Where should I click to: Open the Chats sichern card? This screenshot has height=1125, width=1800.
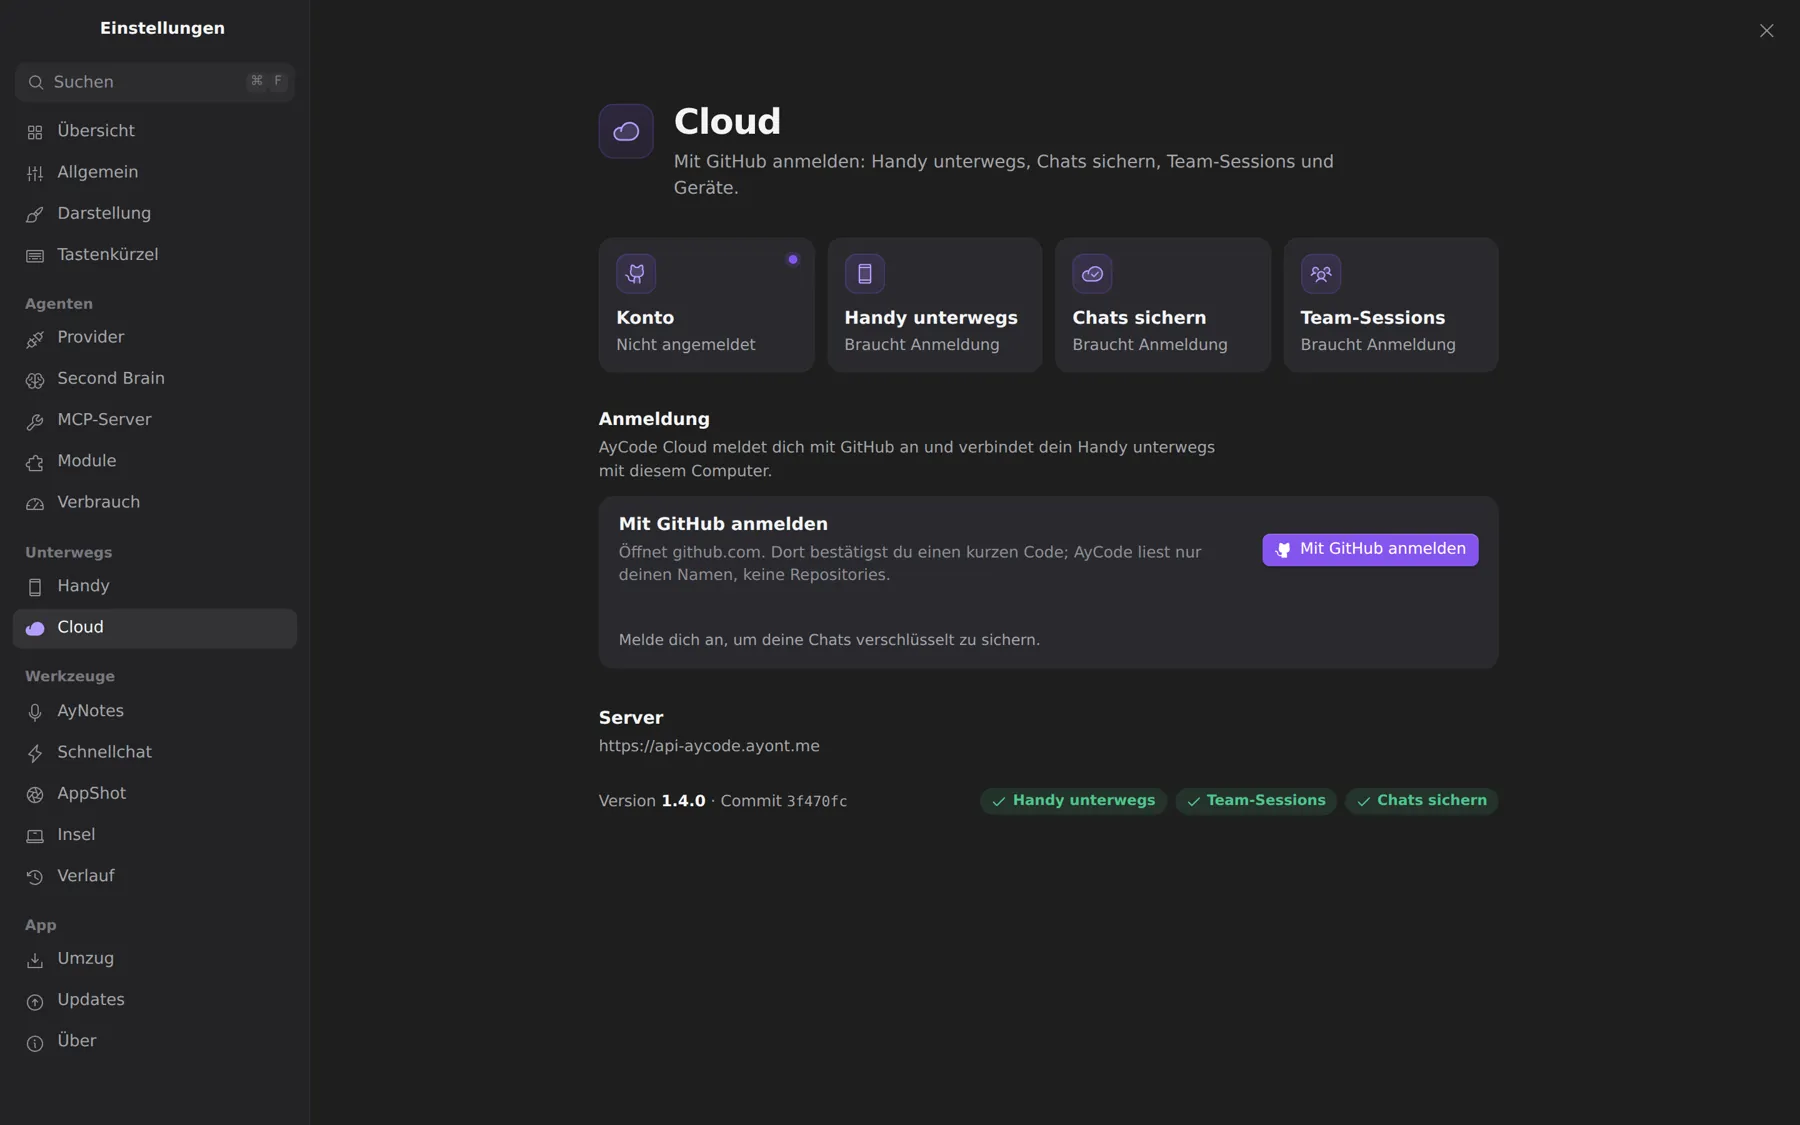pos(1162,305)
